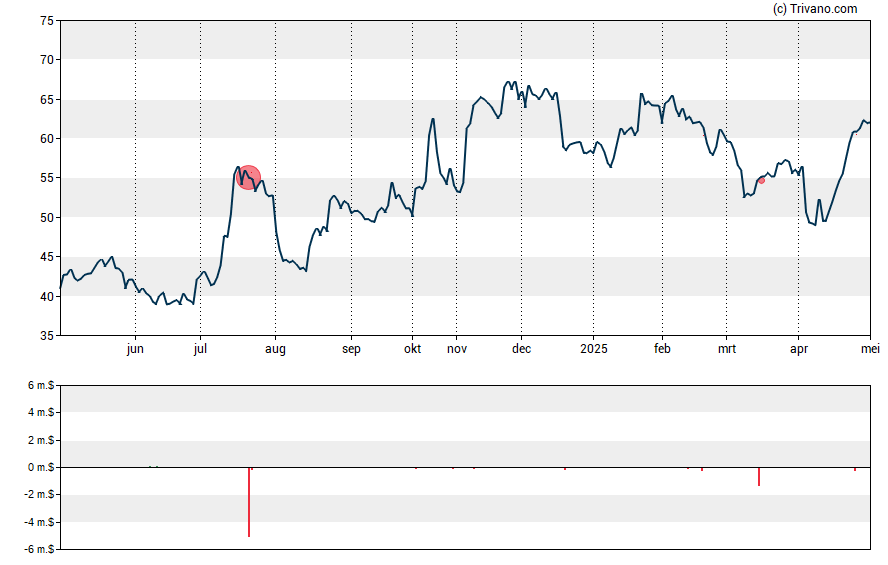Click the '70' price axis value
888x565 pixels.
[x=47, y=59]
